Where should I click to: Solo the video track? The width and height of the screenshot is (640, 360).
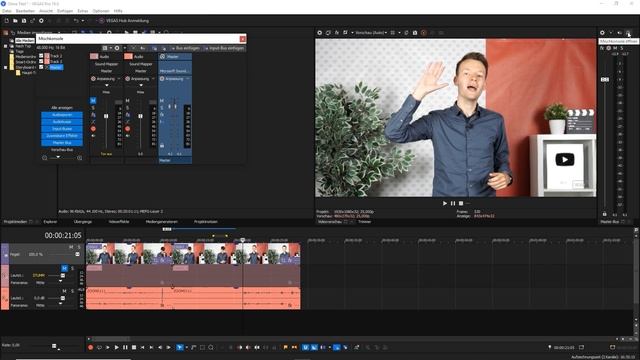coord(79,247)
